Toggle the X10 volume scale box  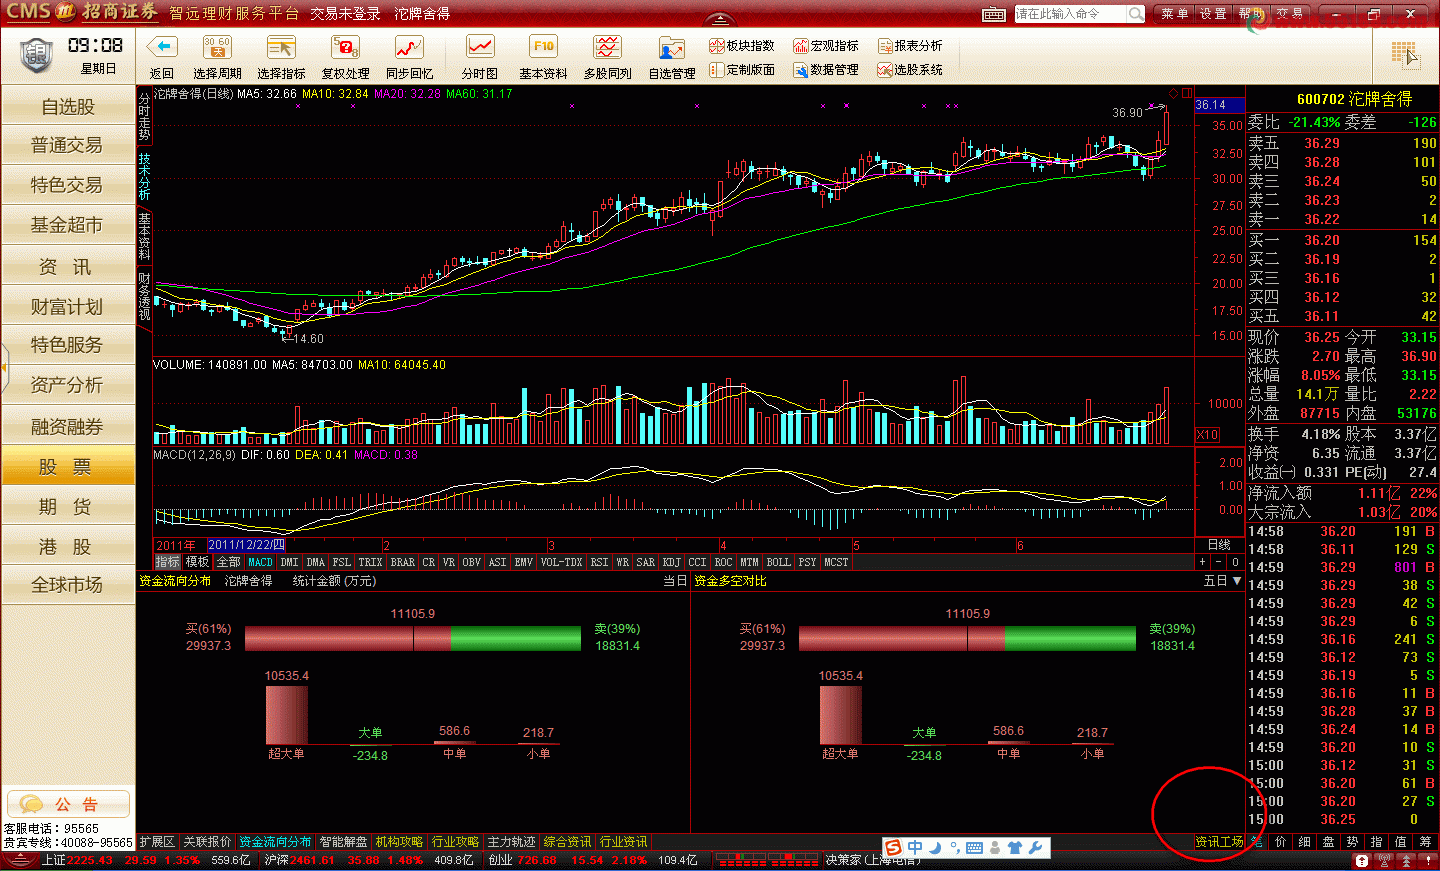(x=1208, y=435)
